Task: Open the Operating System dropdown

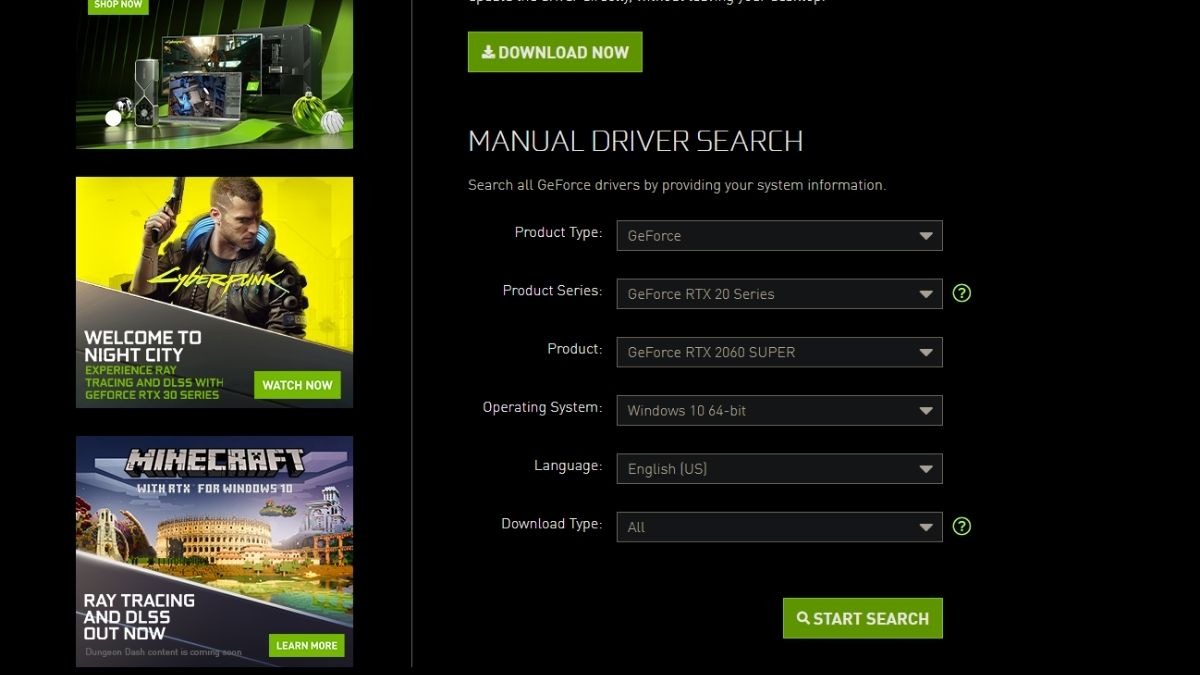Action: tap(779, 410)
